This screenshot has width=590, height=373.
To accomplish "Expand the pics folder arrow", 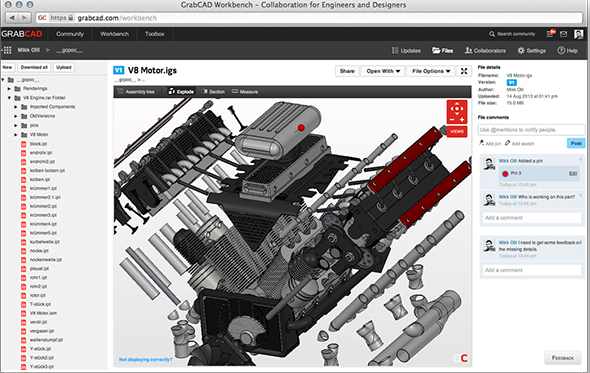I will click(16, 125).
